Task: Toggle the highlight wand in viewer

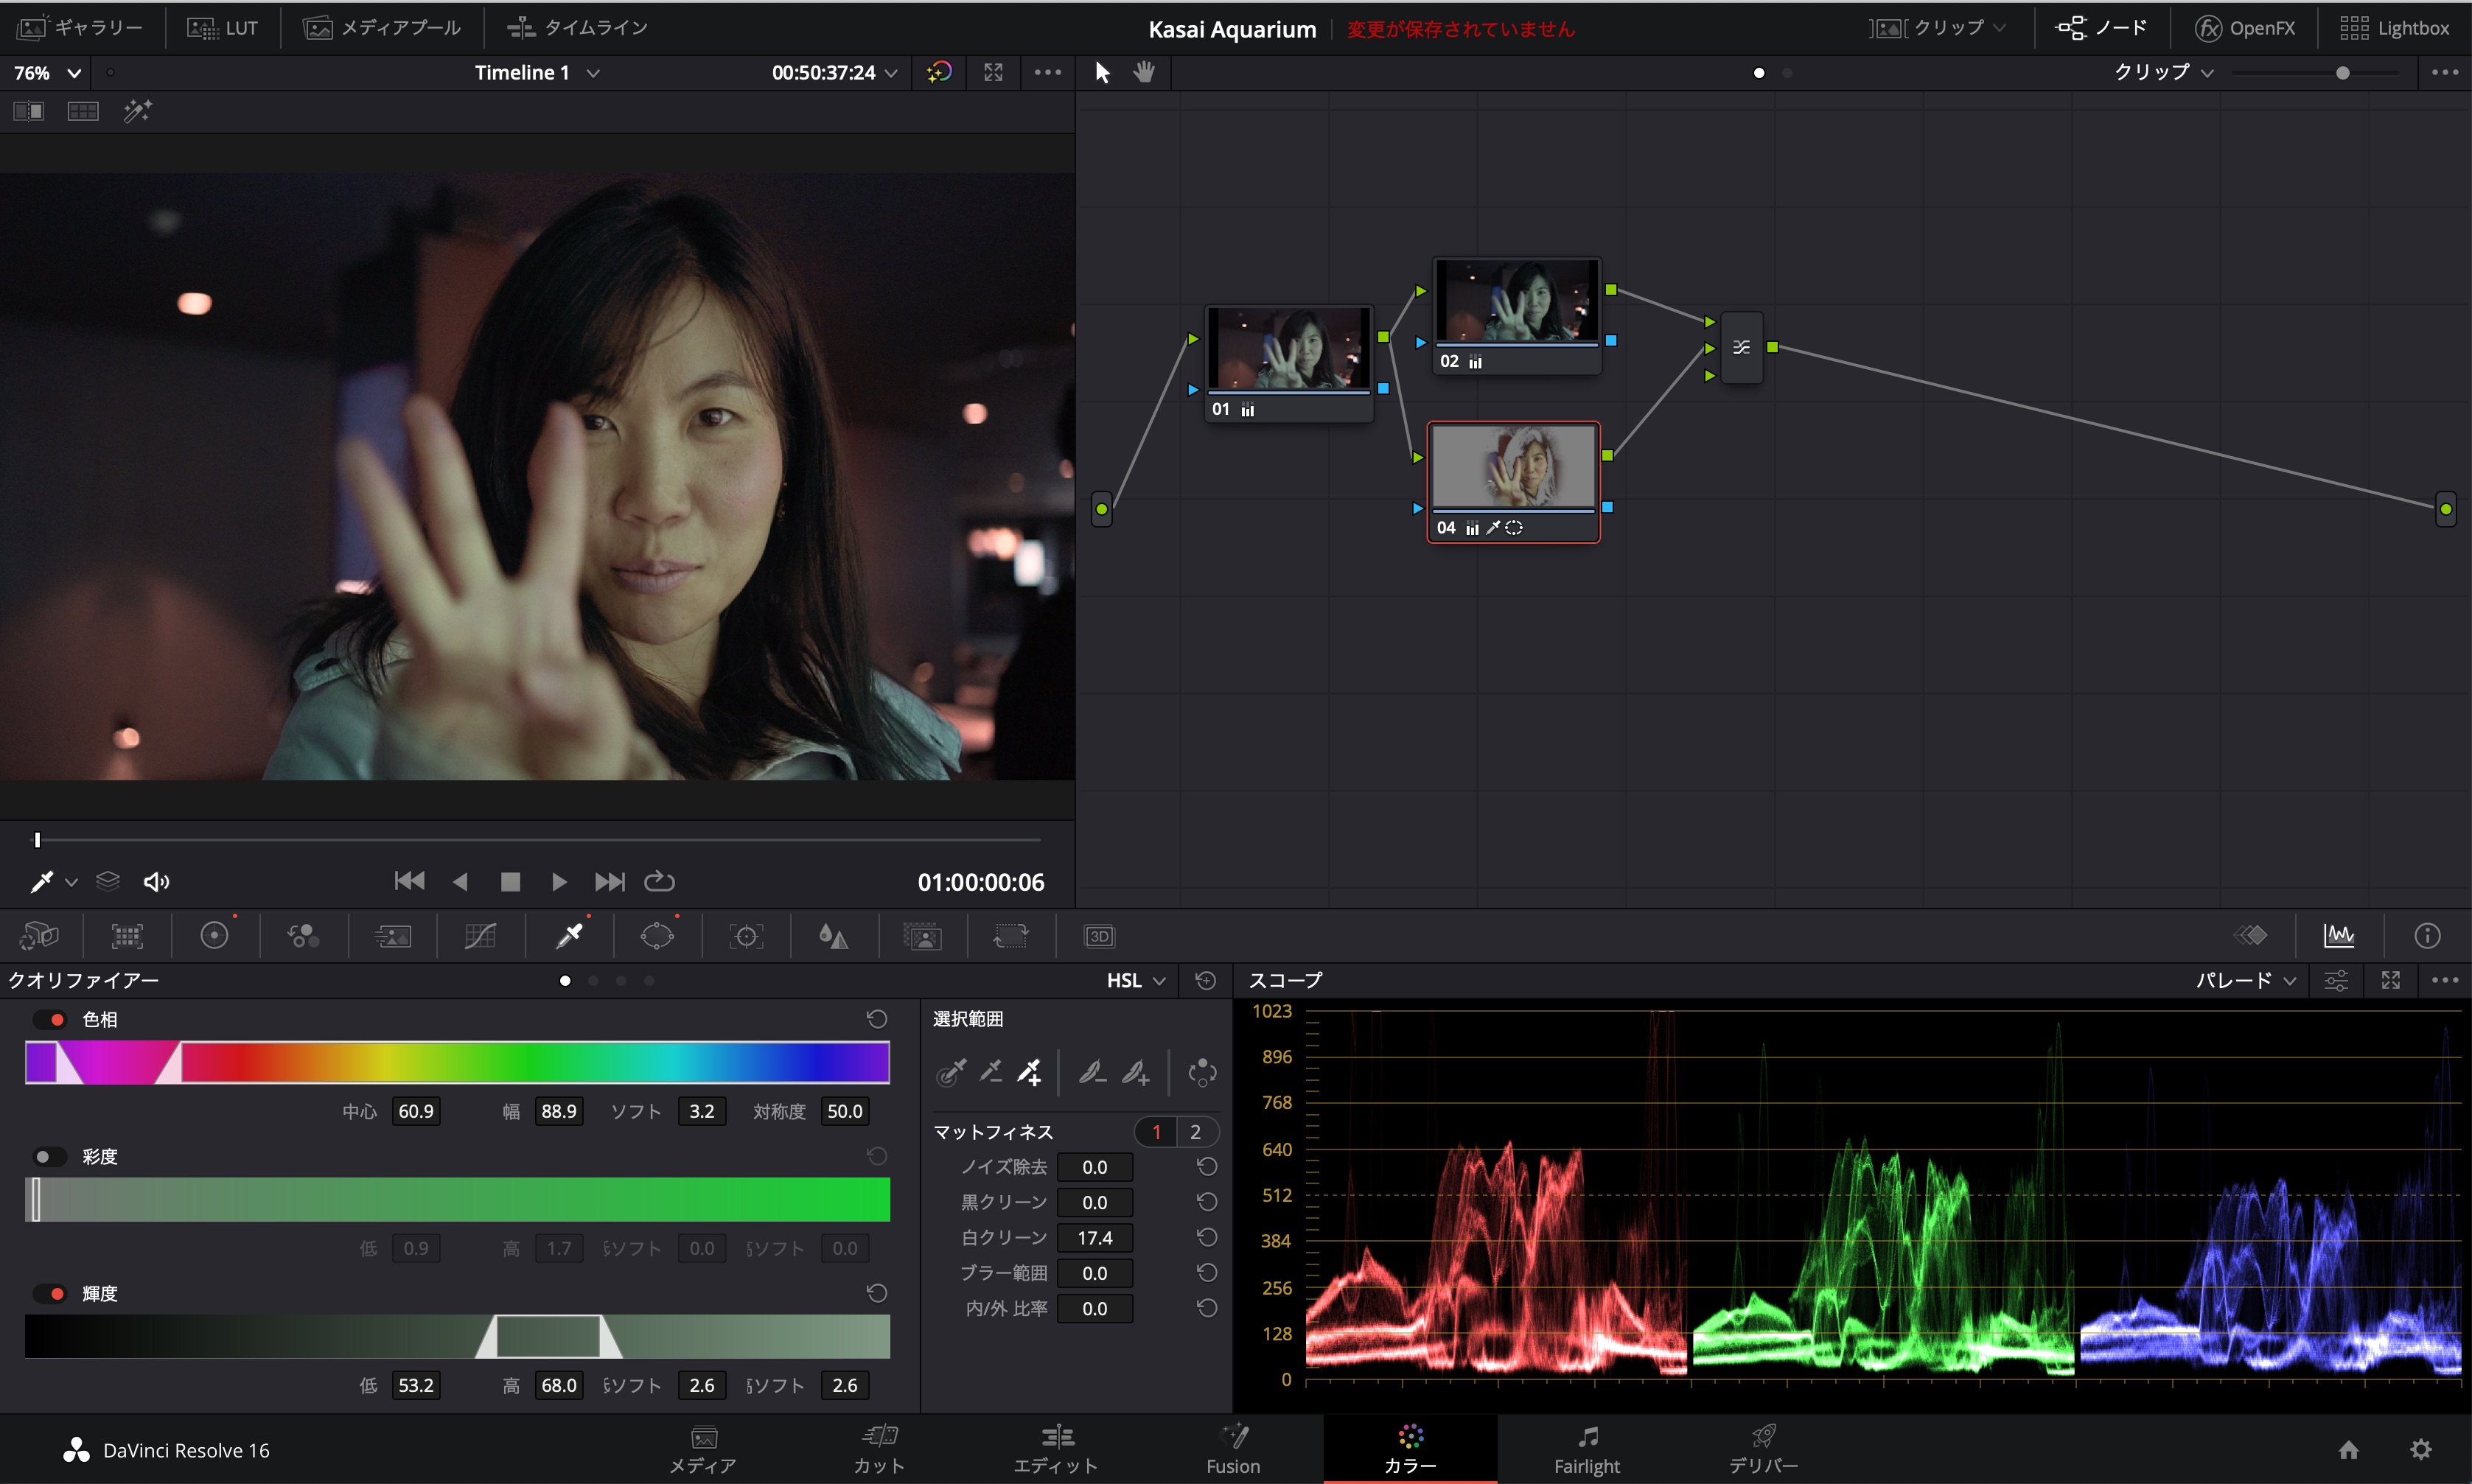Action: (x=137, y=111)
